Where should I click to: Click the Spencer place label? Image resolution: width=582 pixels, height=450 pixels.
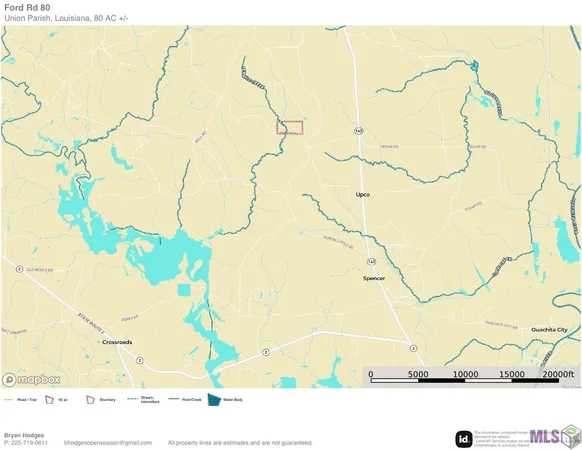[374, 278]
